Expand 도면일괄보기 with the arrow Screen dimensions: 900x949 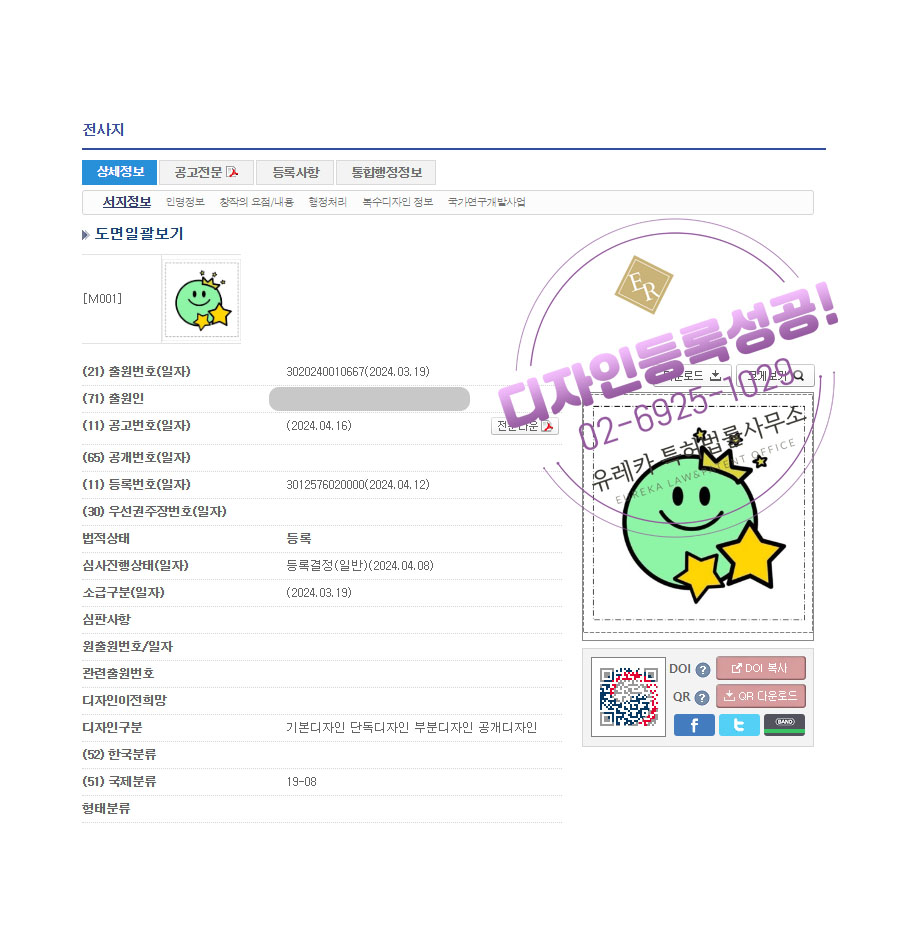click(x=86, y=235)
